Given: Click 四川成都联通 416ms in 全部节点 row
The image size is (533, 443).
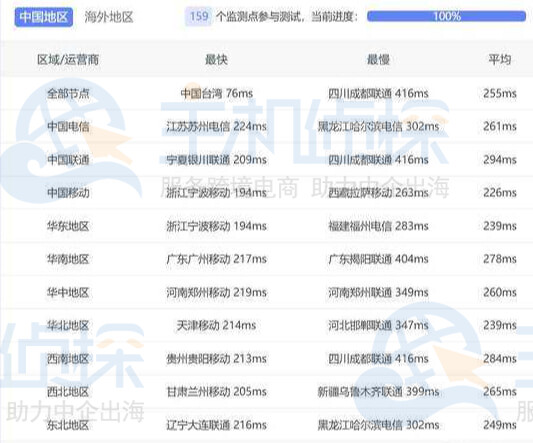Looking at the screenshot, I should tap(378, 93).
